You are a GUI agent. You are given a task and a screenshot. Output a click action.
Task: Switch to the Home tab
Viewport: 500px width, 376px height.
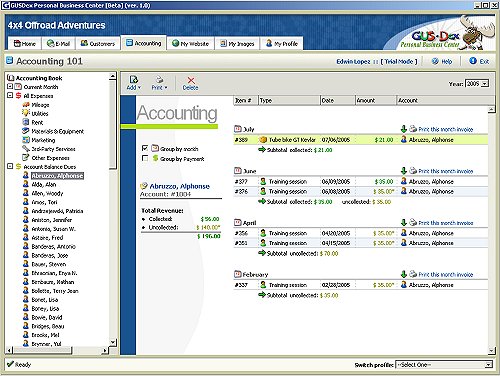pos(24,43)
